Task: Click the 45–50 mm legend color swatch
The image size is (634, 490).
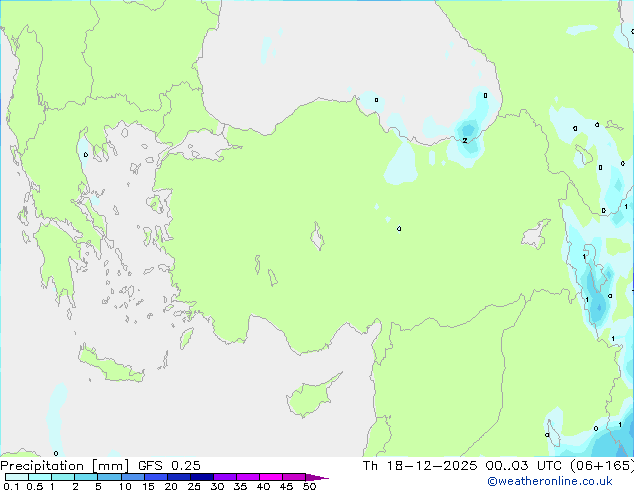Action: pyautogui.click(x=294, y=477)
